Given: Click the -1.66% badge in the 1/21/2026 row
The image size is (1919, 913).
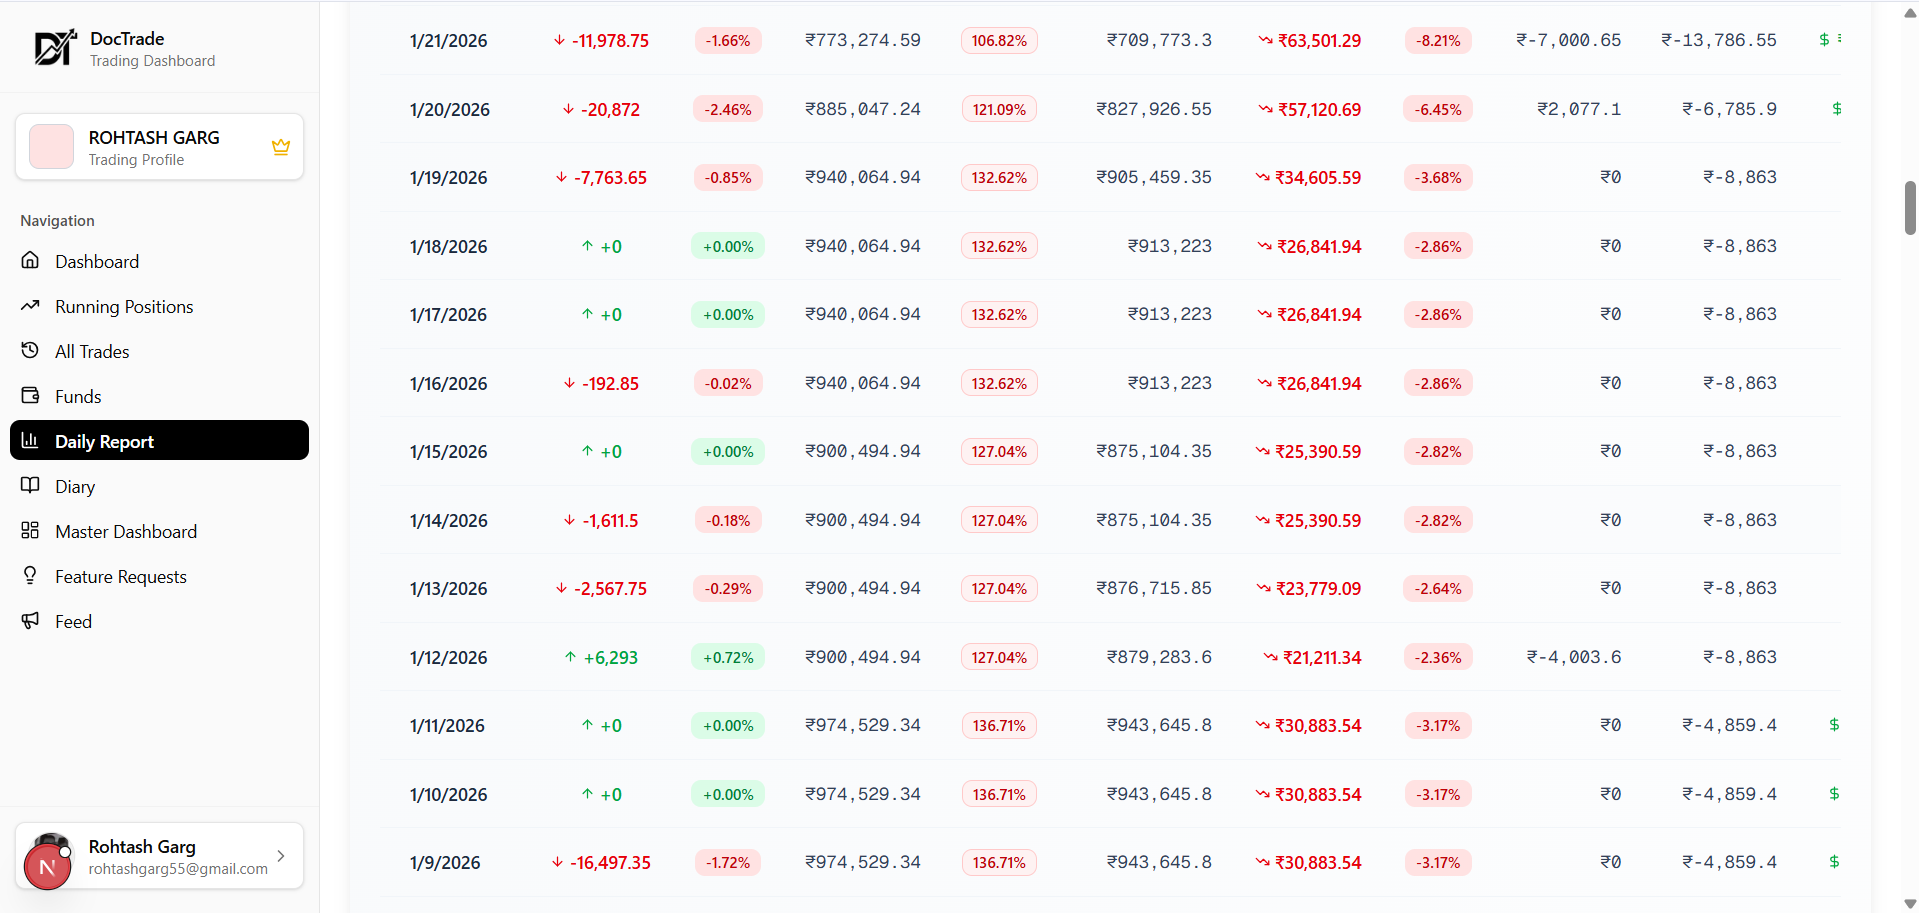Looking at the screenshot, I should pos(728,41).
